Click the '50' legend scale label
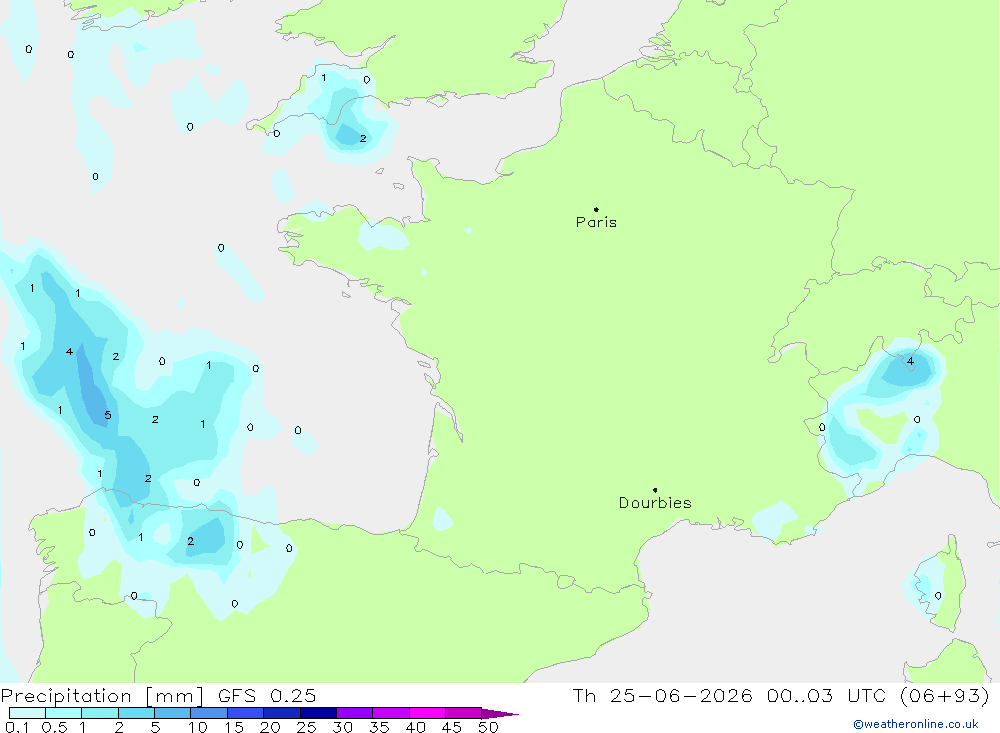Viewport: 1000px width, 733px height. [x=488, y=727]
